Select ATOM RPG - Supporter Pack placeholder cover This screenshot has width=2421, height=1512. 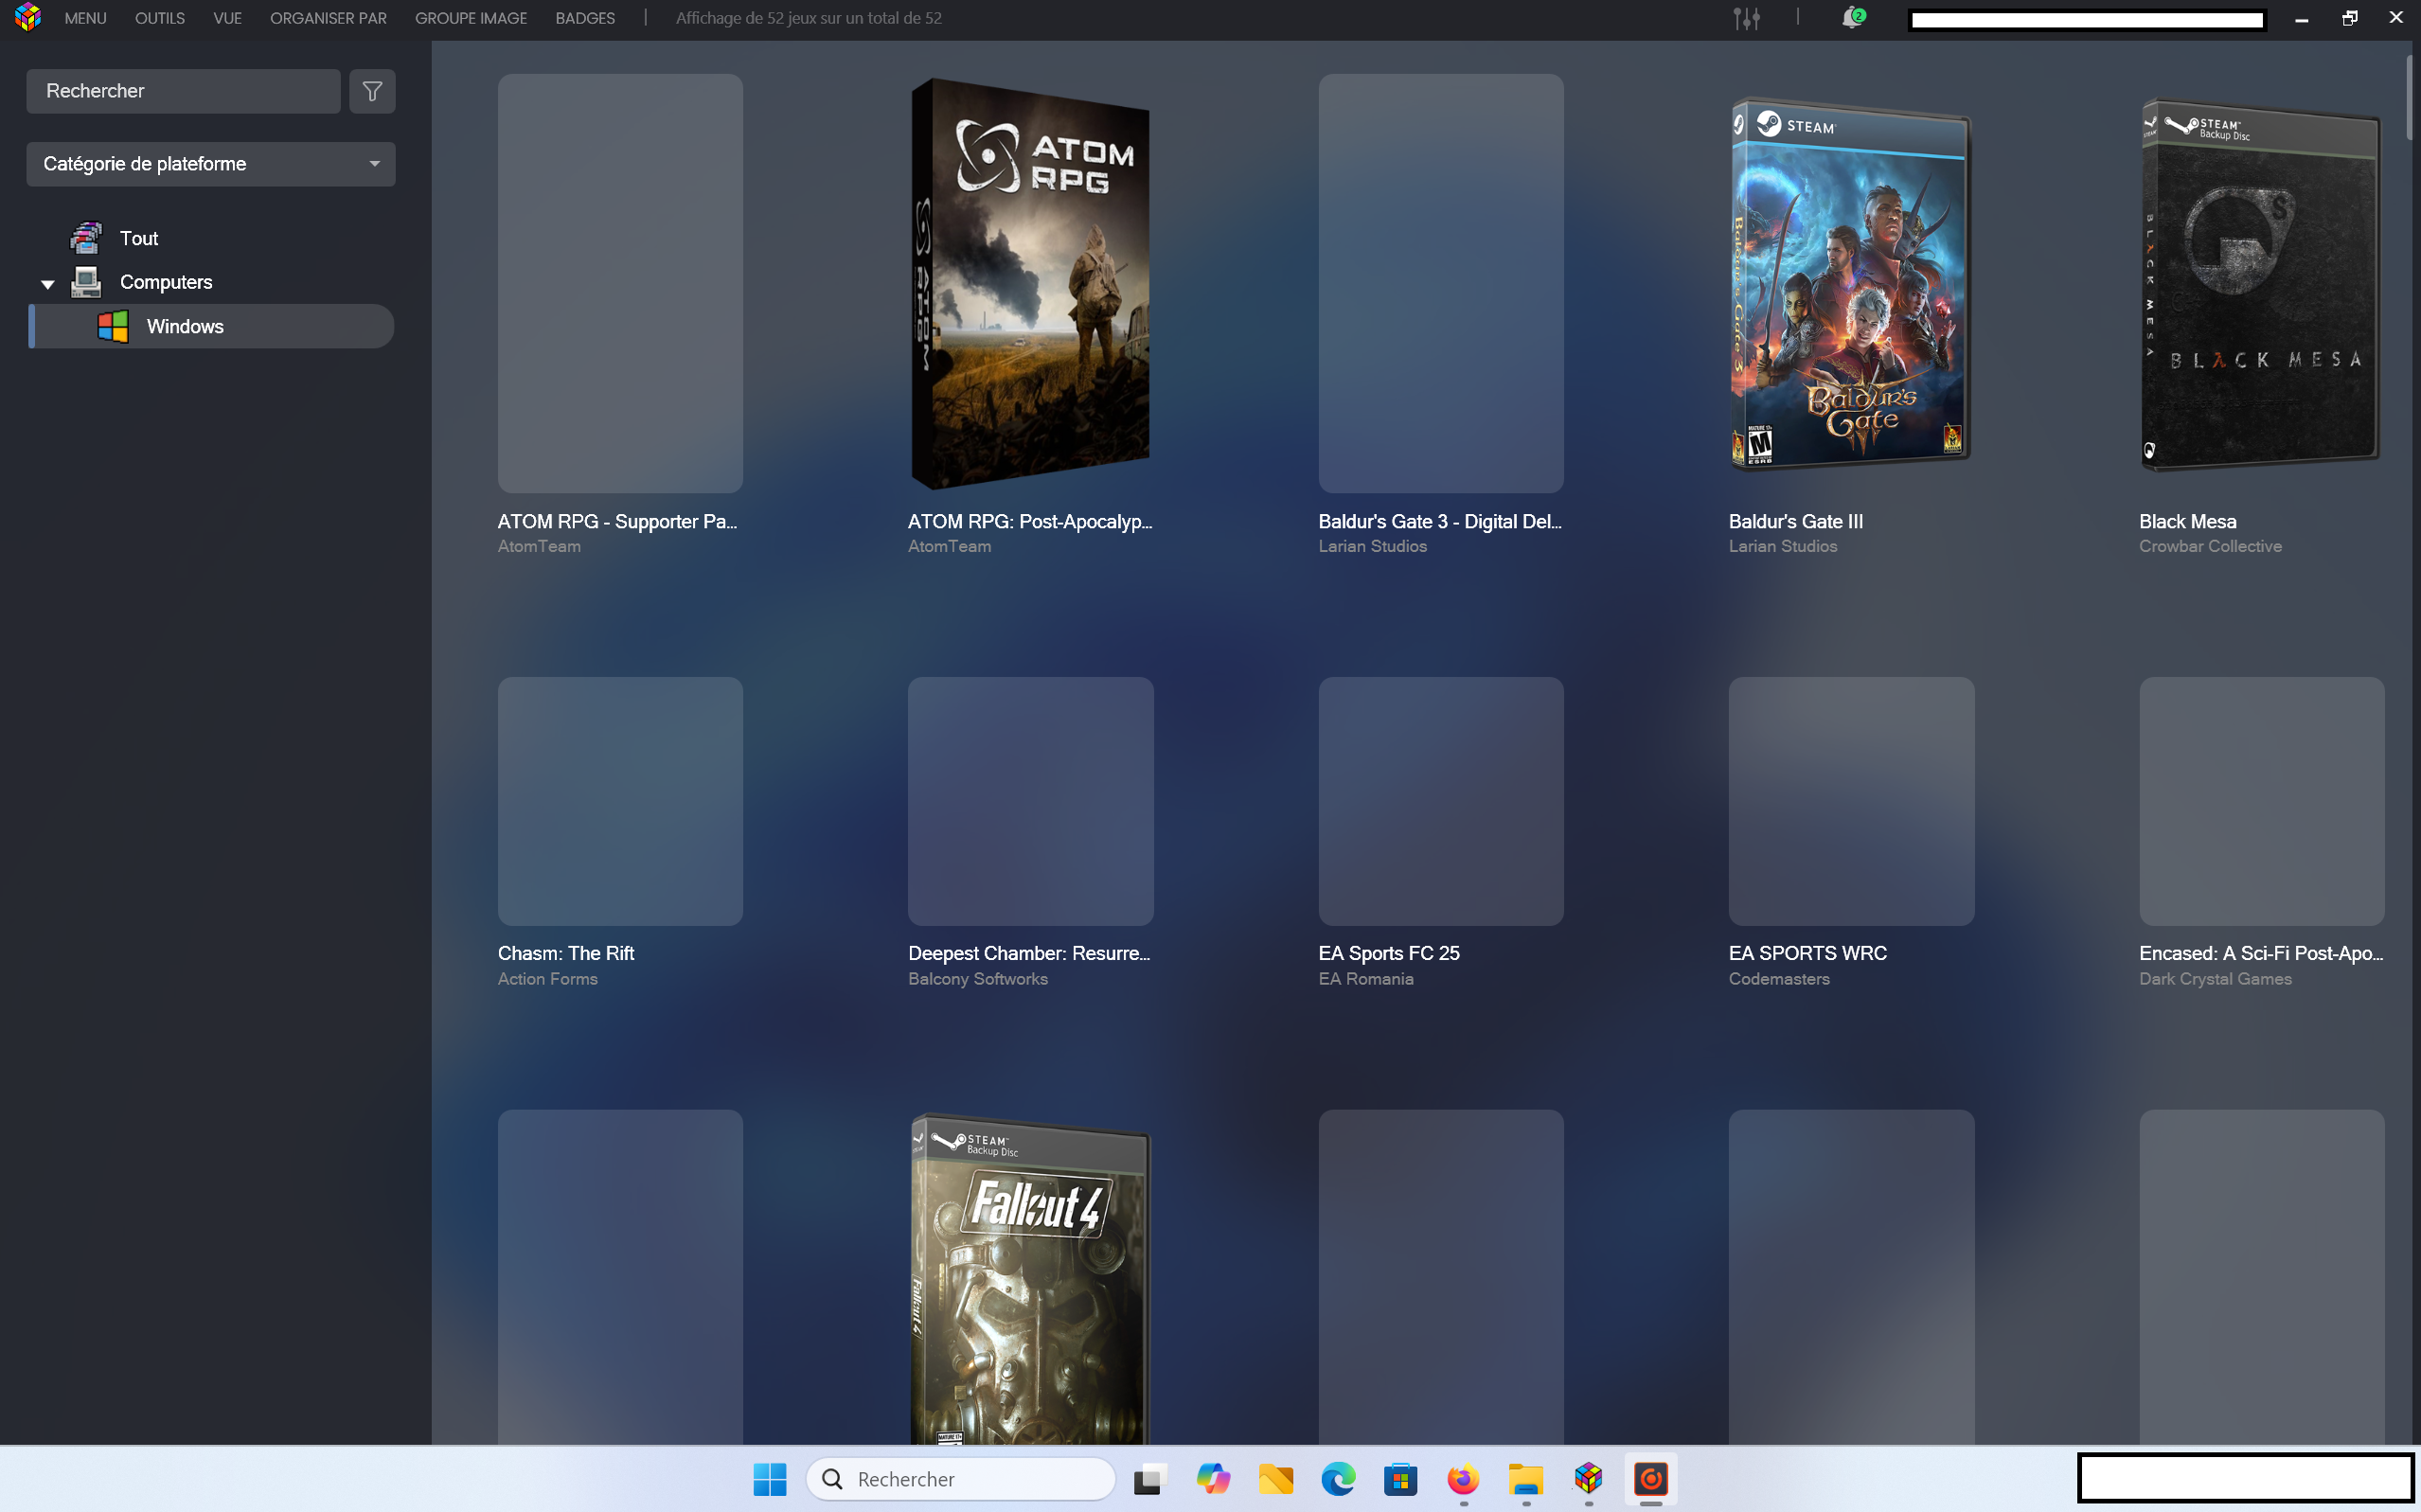[620, 283]
